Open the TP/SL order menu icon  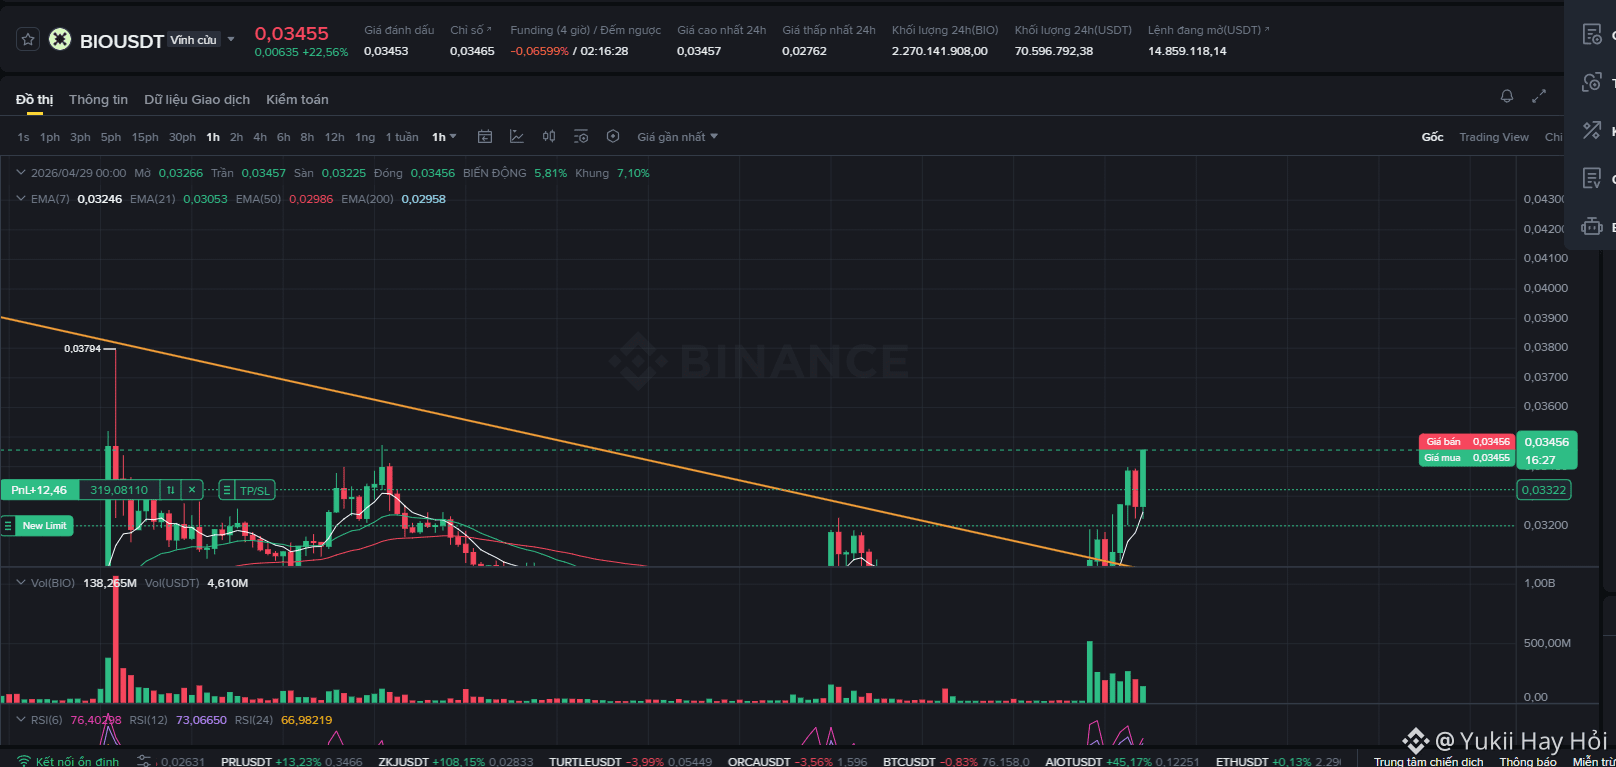point(227,490)
